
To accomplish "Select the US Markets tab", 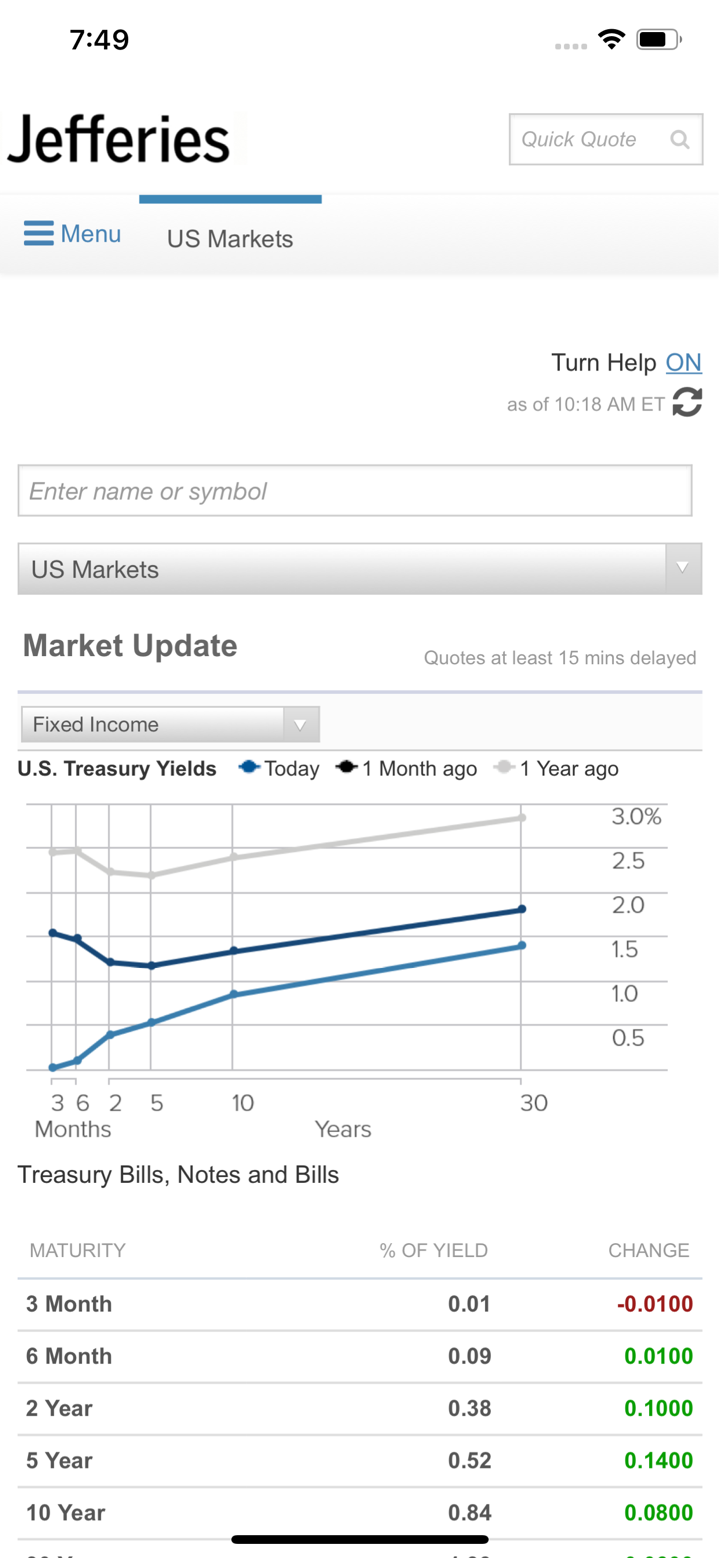I will tap(230, 239).
